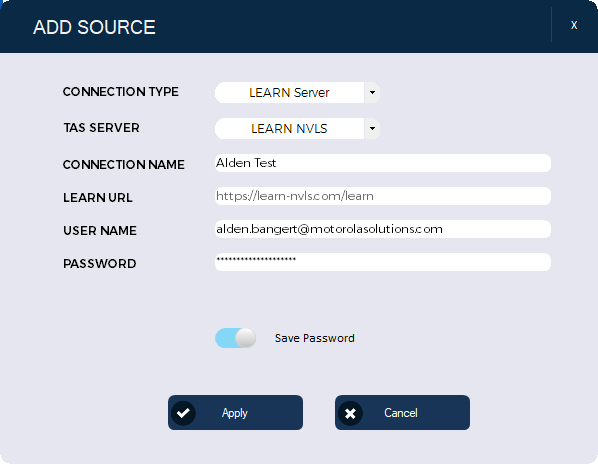This screenshot has width=598, height=465.
Task: Click the PASSWORD label
Action: (x=100, y=264)
